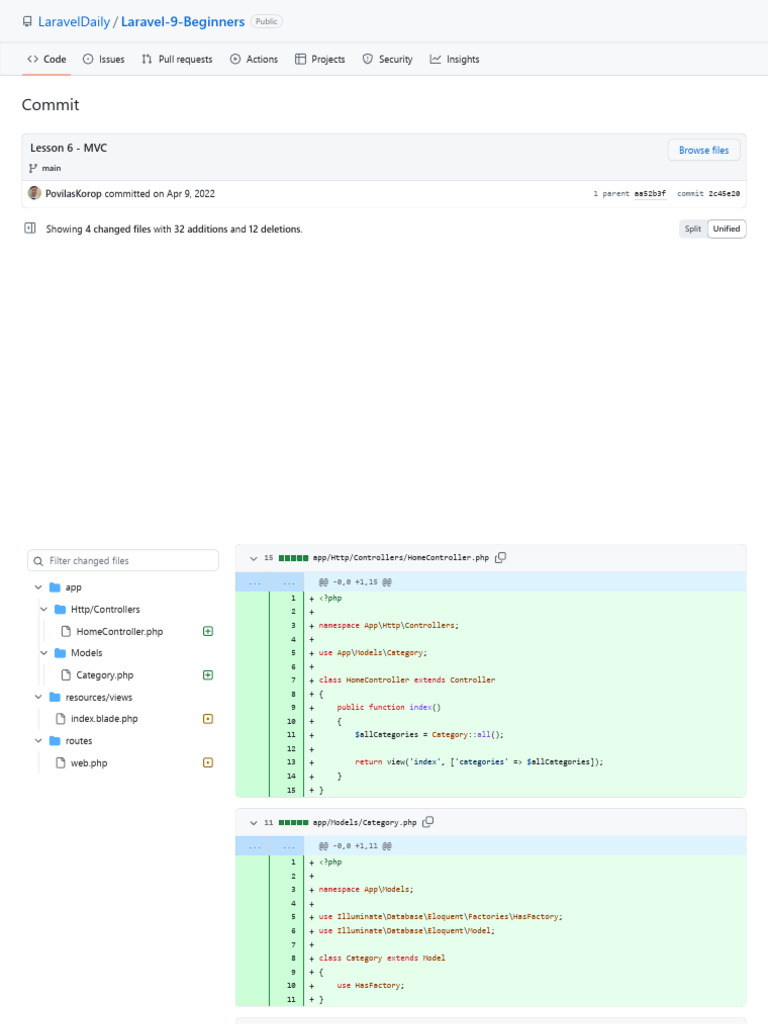
Task: Click the added-file badge next to Category.php
Action: click(208, 675)
